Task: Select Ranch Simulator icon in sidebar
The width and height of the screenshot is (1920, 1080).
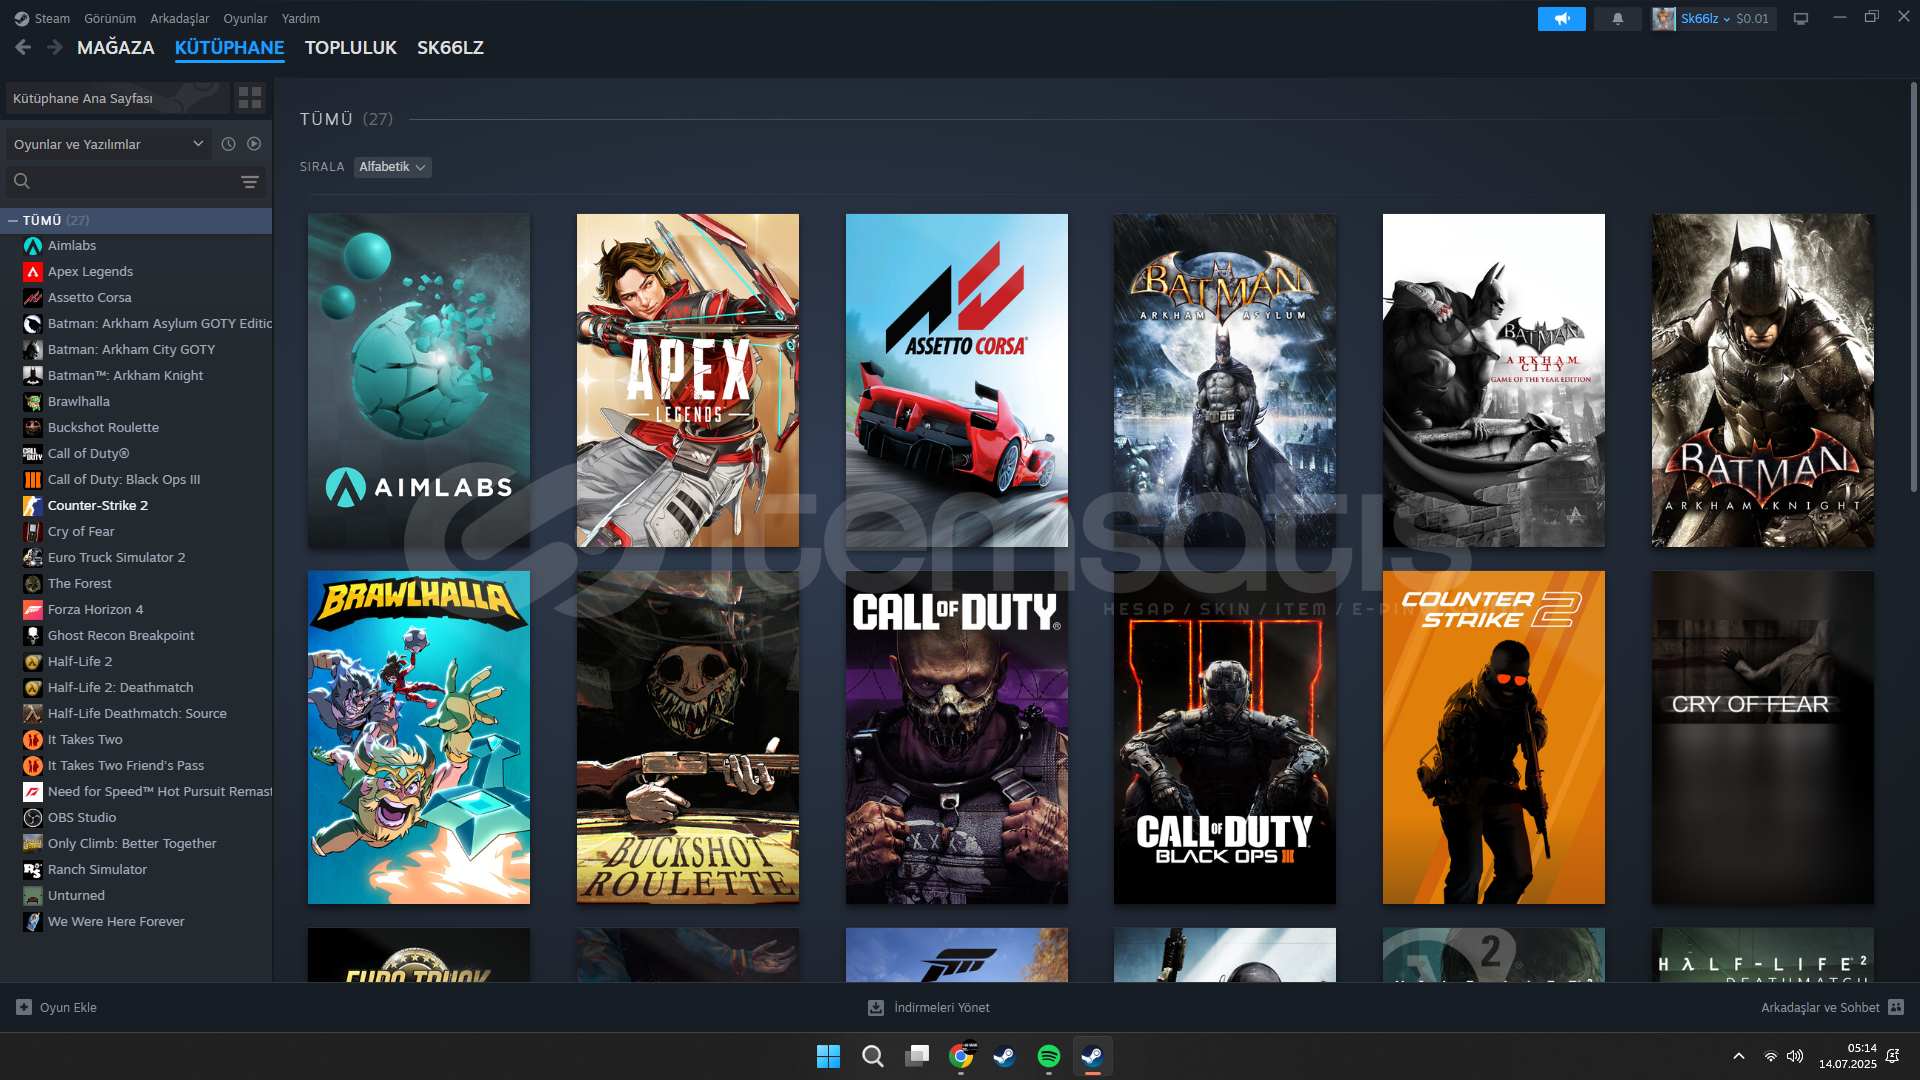Action: (33, 870)
